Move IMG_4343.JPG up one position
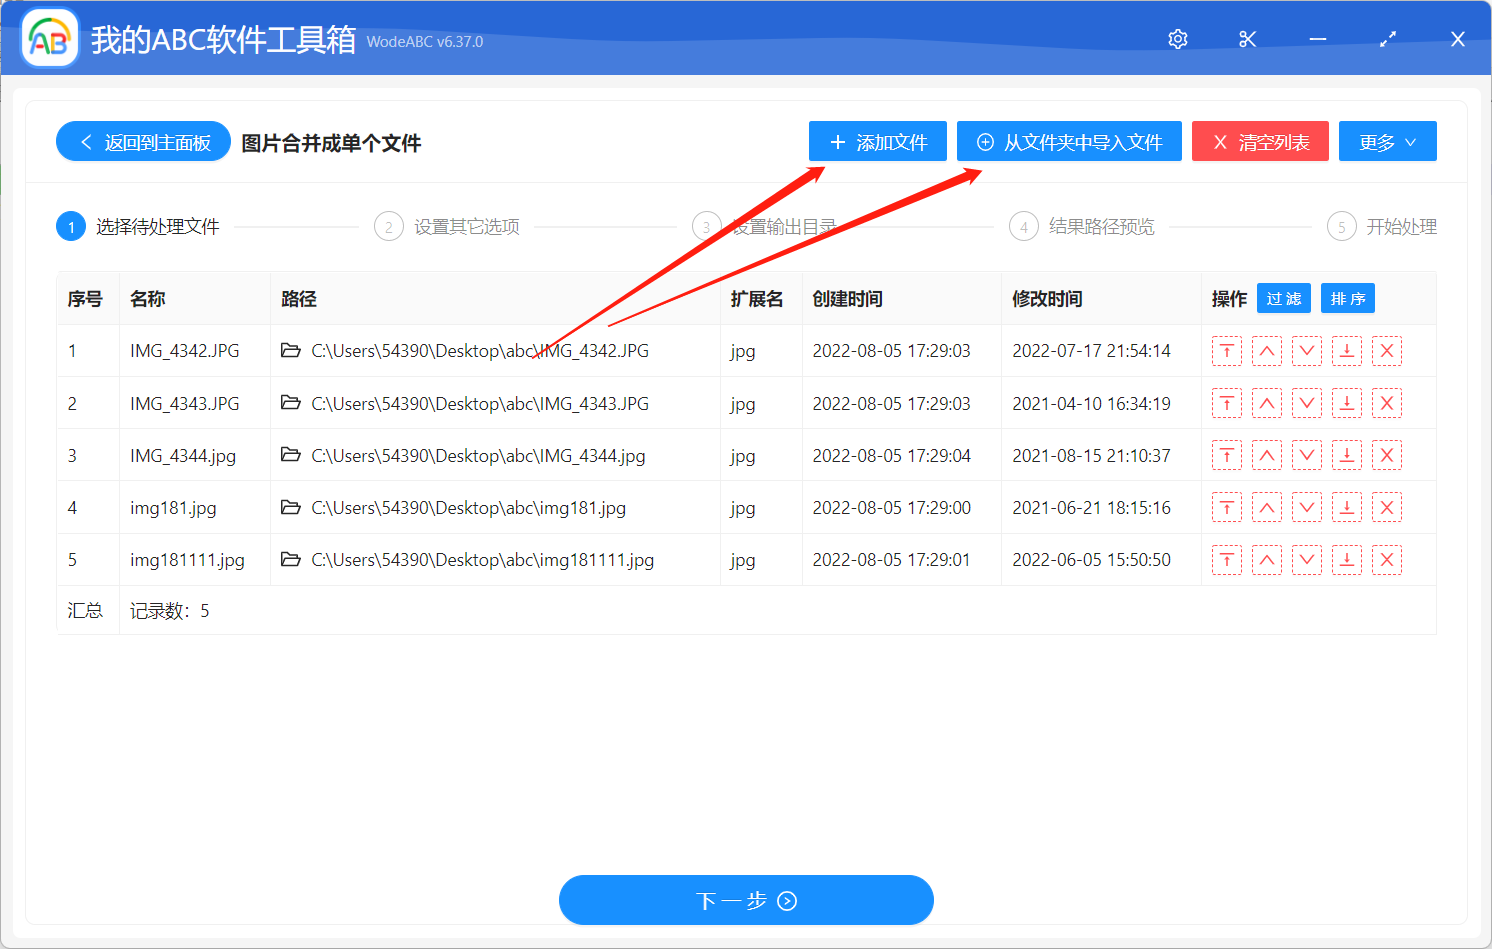Screen dimensions: 1492x949 click(x=1267, y=403)
